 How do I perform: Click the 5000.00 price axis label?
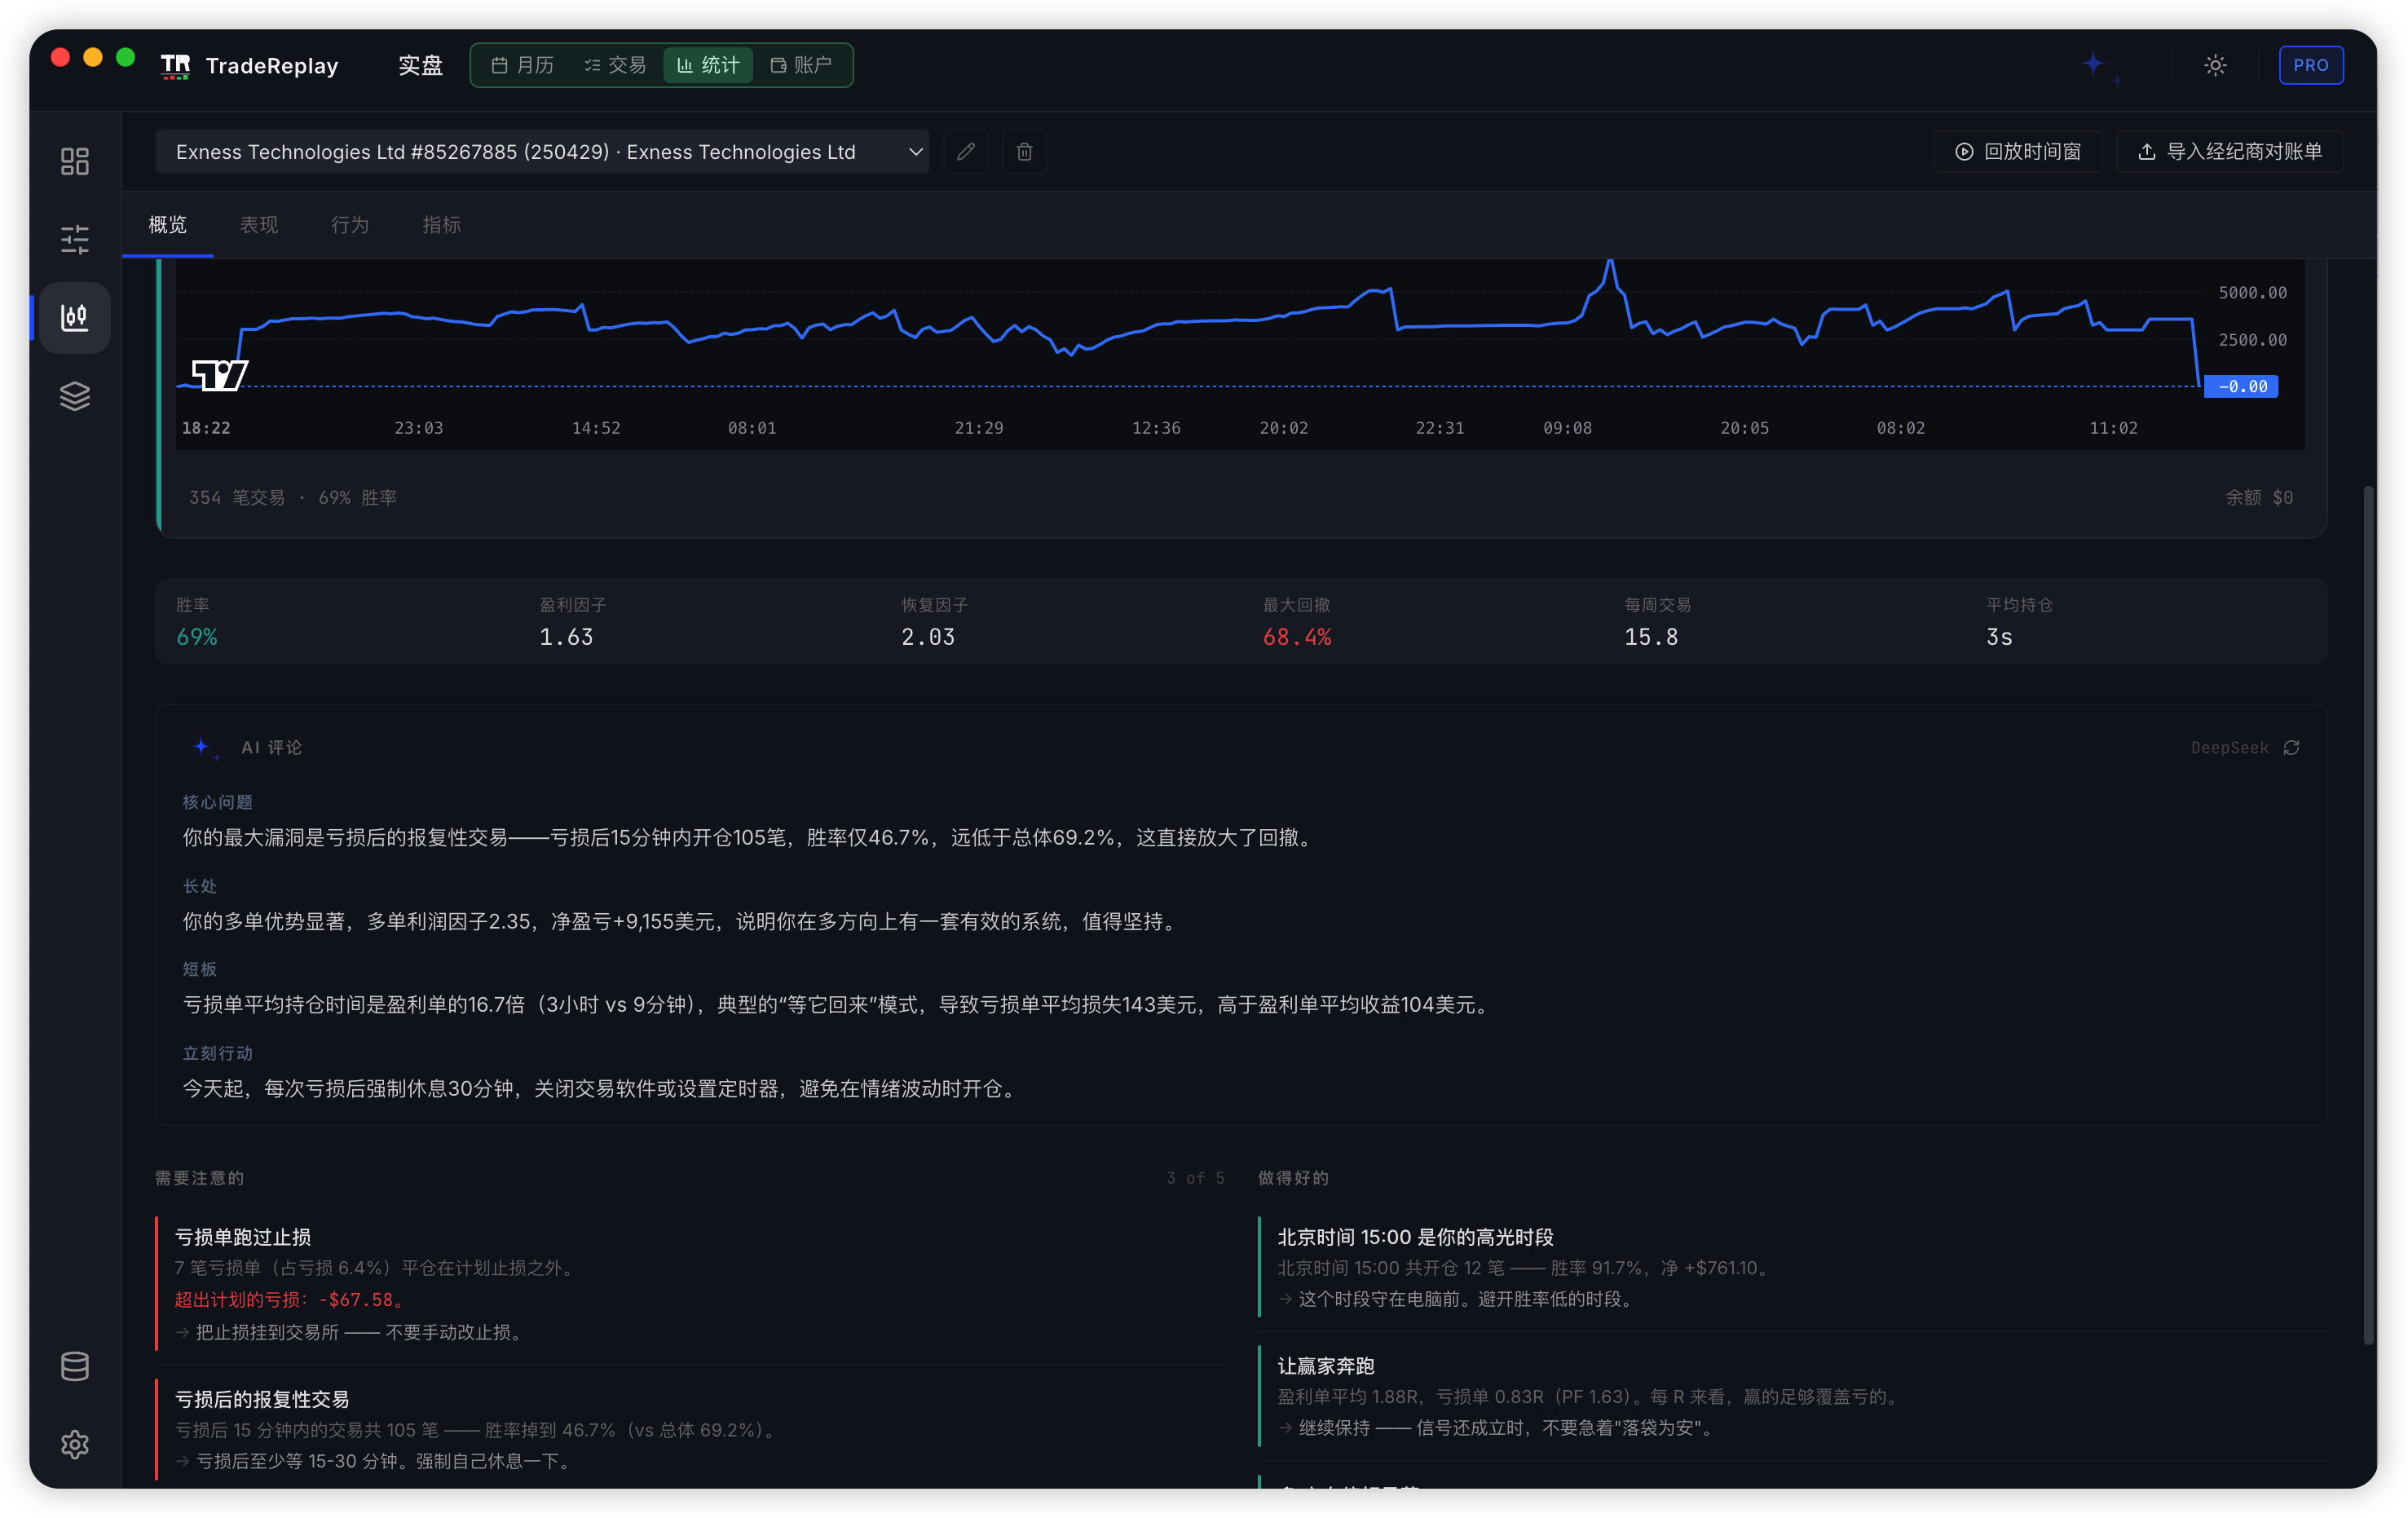click(x=2252, y=293)
